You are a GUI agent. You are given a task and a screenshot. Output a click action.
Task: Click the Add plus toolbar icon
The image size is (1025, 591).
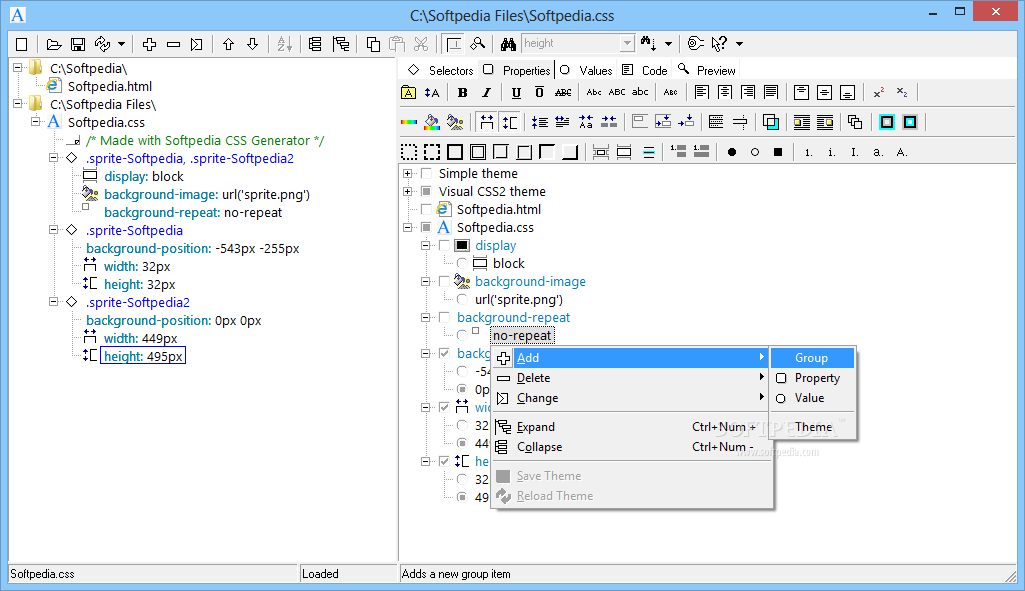point(149,44)
